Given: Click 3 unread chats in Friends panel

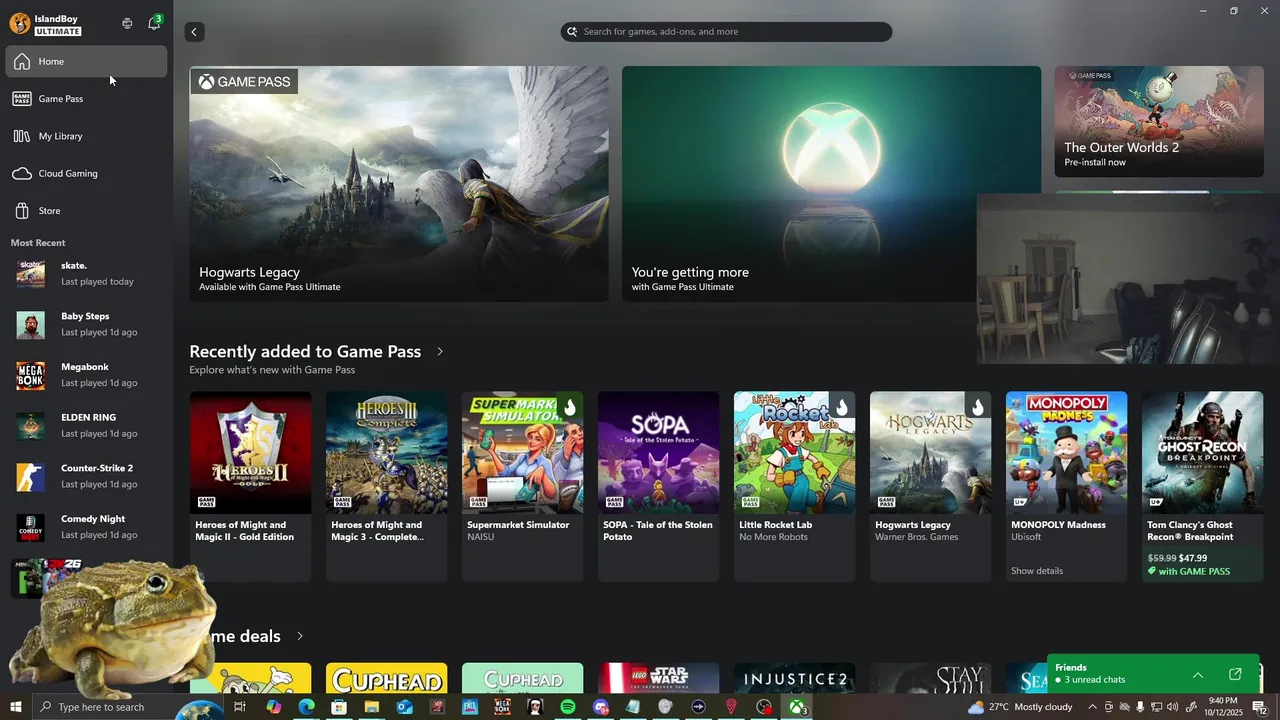Looking at the screenshot, I should click(1094, 680).
